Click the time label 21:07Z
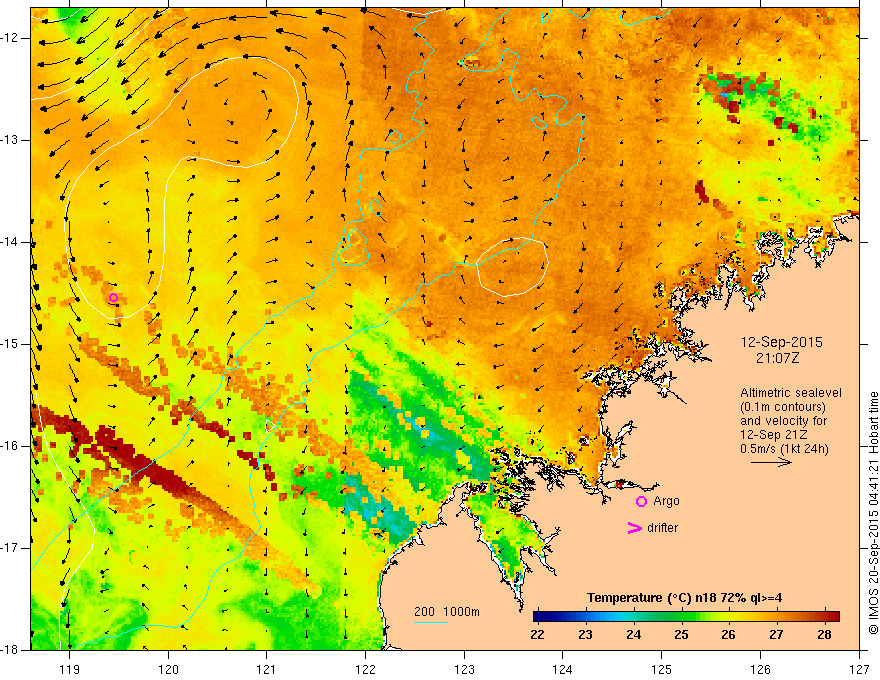880x680 pixels. [x=777, y=358]
